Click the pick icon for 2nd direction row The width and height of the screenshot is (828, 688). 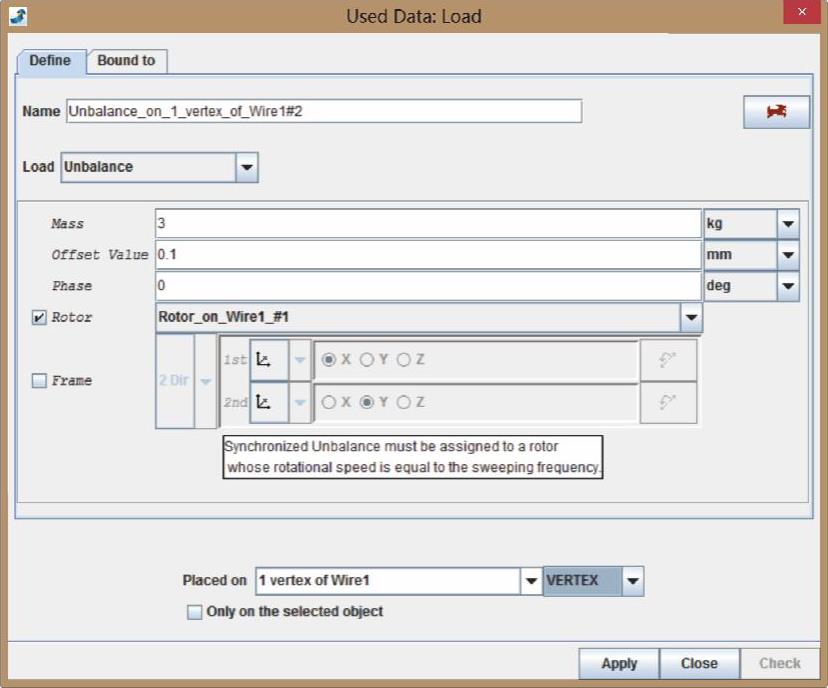point(668,402)
